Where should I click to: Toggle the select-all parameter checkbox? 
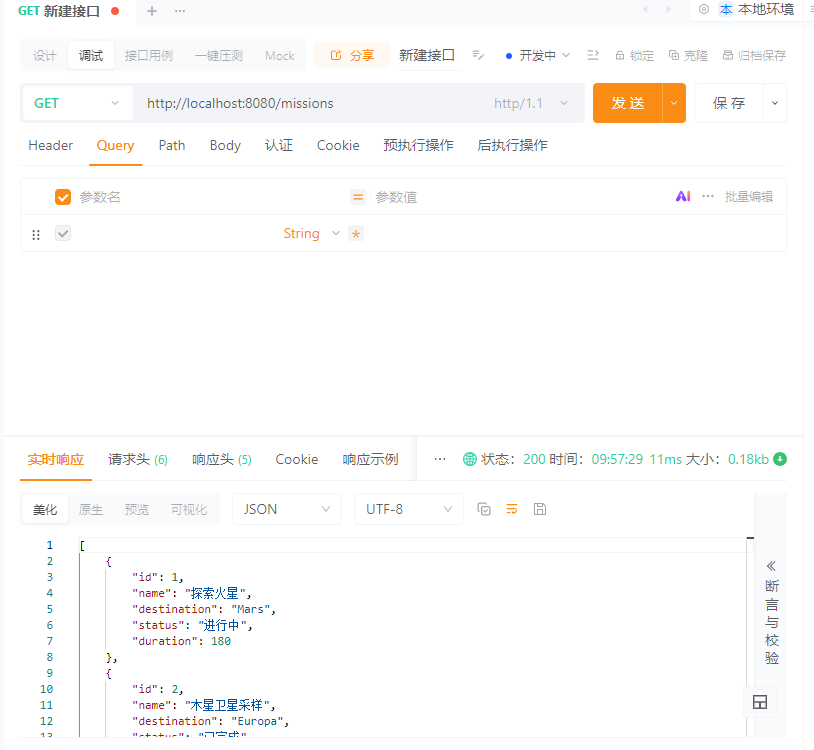coord(63,197)
